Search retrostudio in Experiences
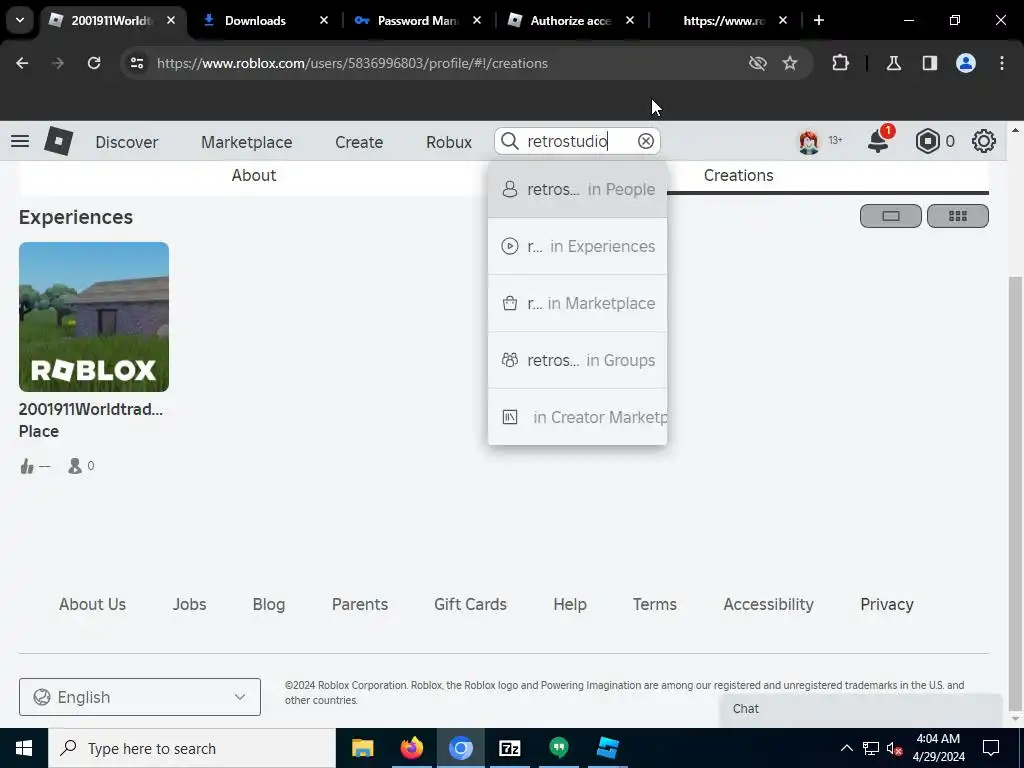1024x768 pixels. pyautogui.click(x=577, y=246)
